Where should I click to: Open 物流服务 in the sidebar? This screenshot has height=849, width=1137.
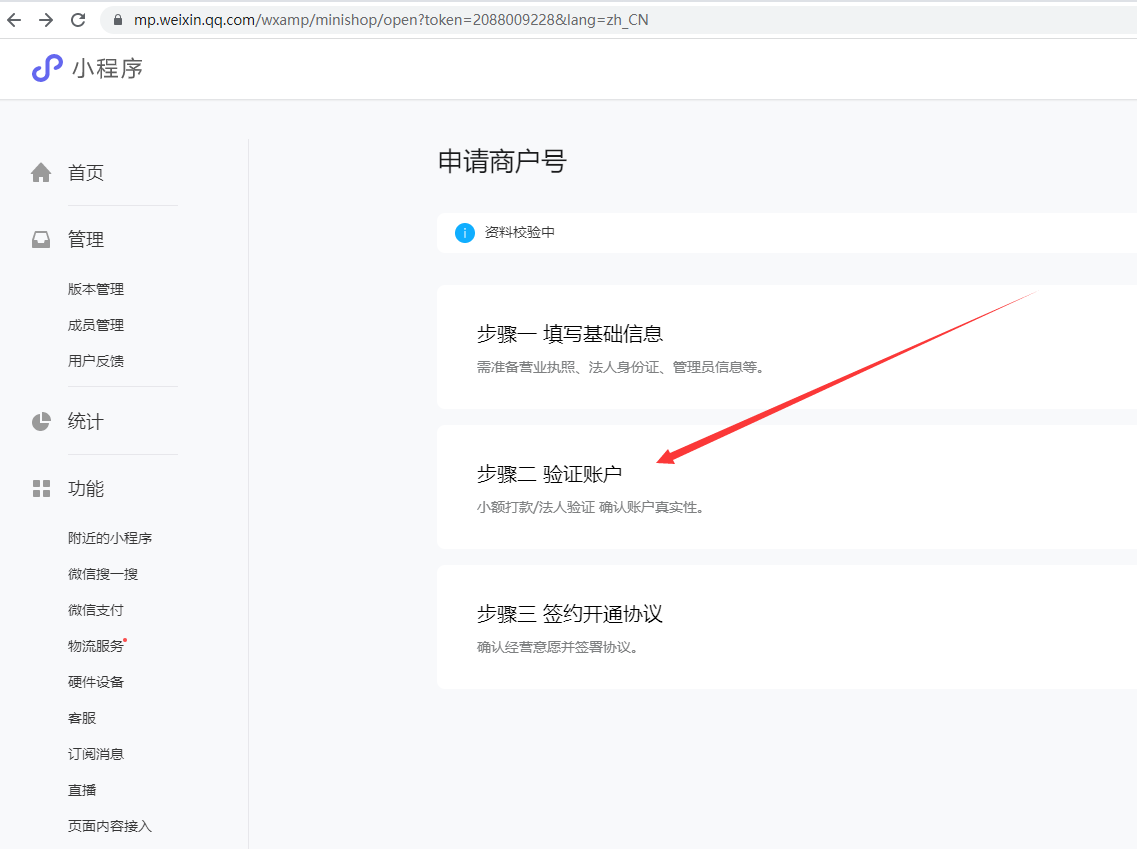pyautogui.click(x=96, y=646)
